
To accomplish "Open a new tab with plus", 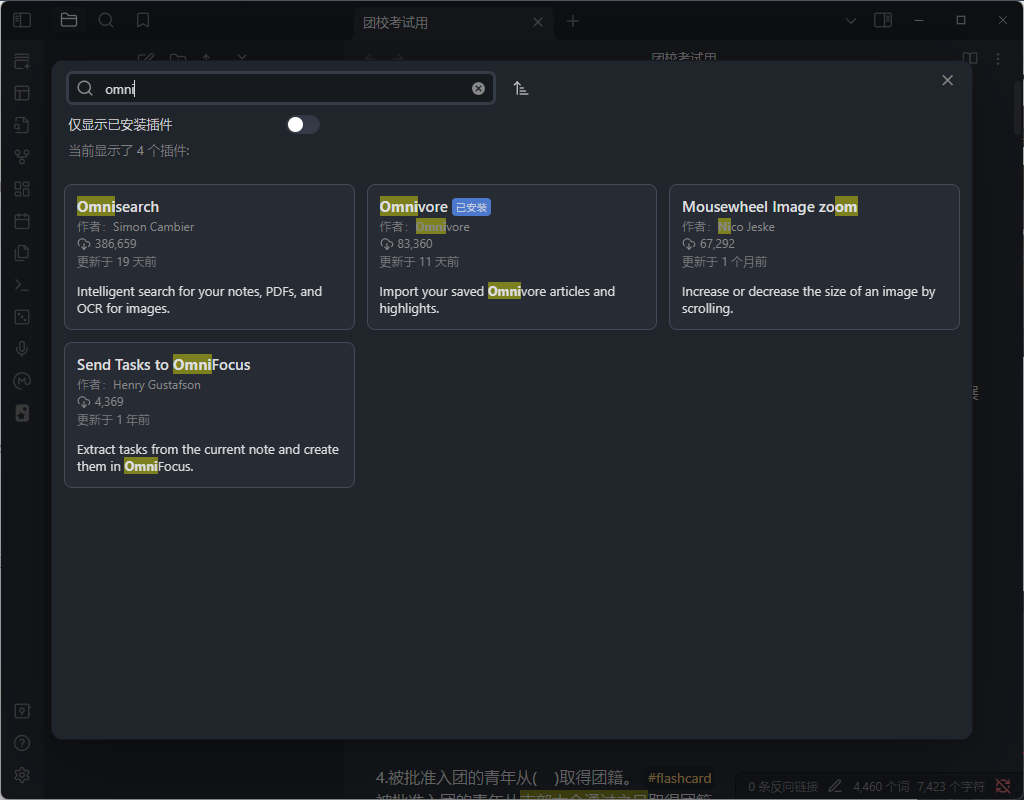I will 573,22.
